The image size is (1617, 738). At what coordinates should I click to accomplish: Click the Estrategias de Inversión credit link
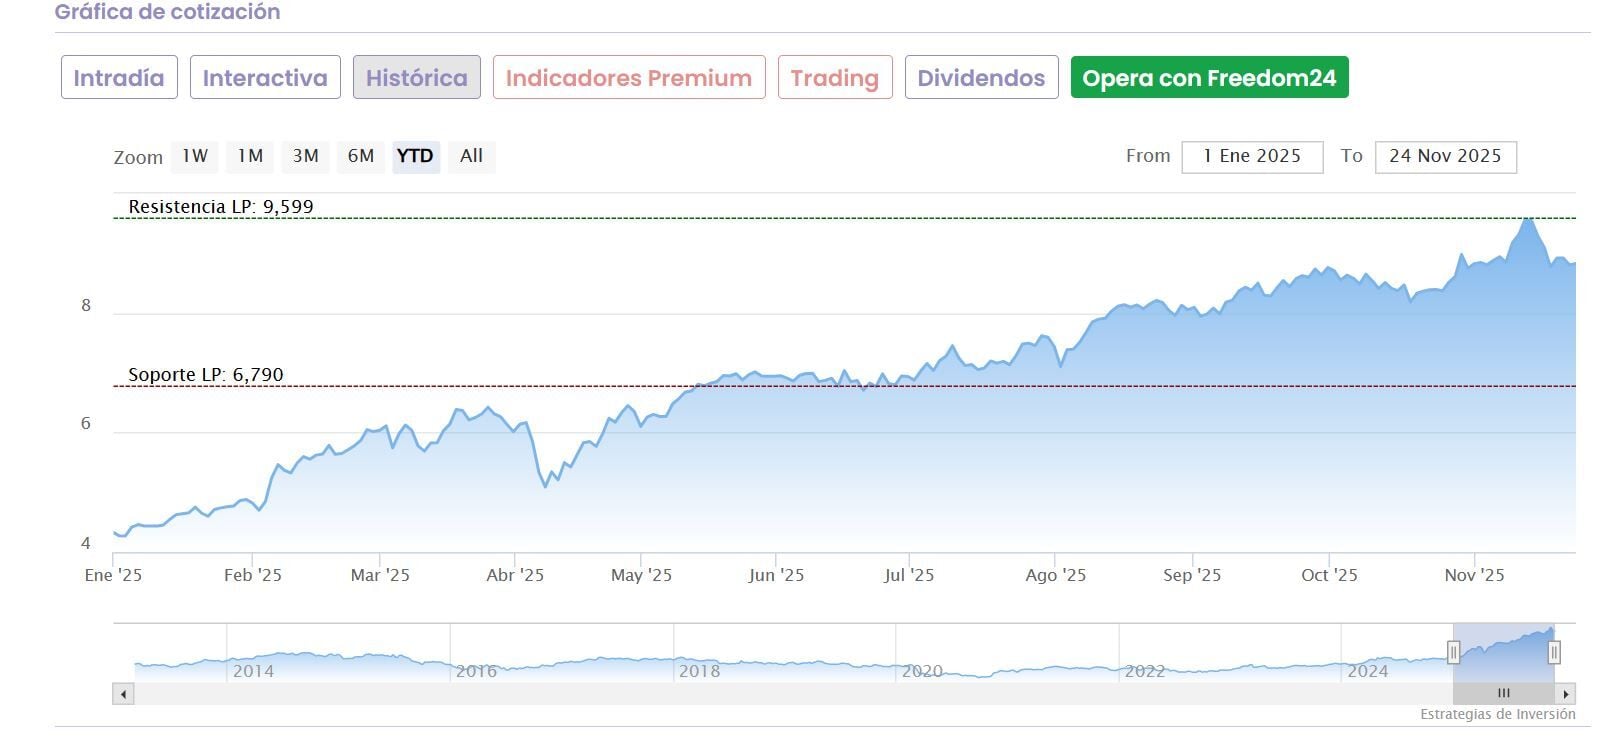(1497, 714)
